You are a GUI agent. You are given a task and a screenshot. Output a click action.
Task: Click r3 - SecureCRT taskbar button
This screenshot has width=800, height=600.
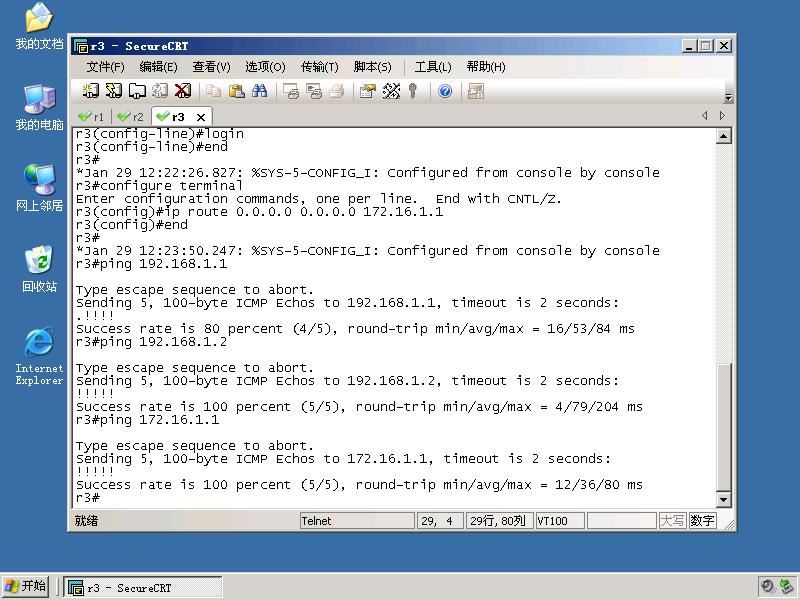tap(143, 588)
